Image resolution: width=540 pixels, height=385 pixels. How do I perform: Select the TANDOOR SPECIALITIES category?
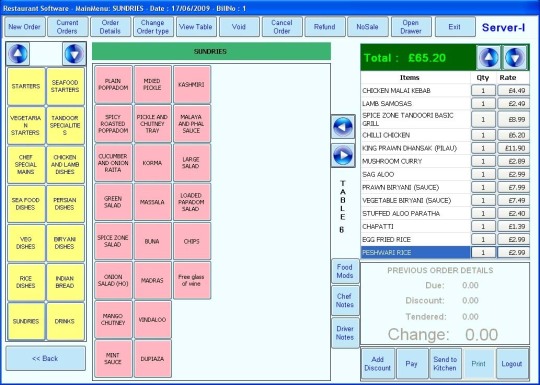65,125
